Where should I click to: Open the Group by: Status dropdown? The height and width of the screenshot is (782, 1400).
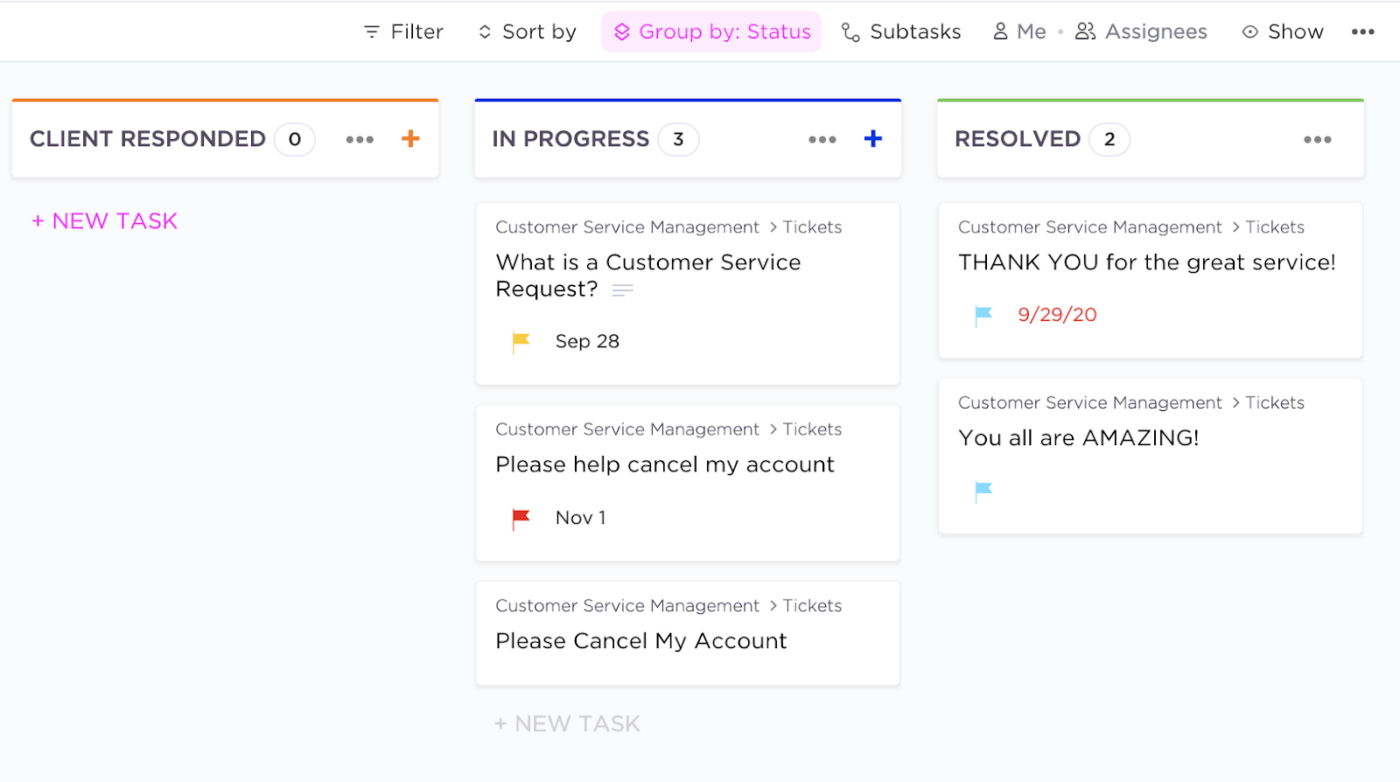pyautogui.click(x=711, y=31)
